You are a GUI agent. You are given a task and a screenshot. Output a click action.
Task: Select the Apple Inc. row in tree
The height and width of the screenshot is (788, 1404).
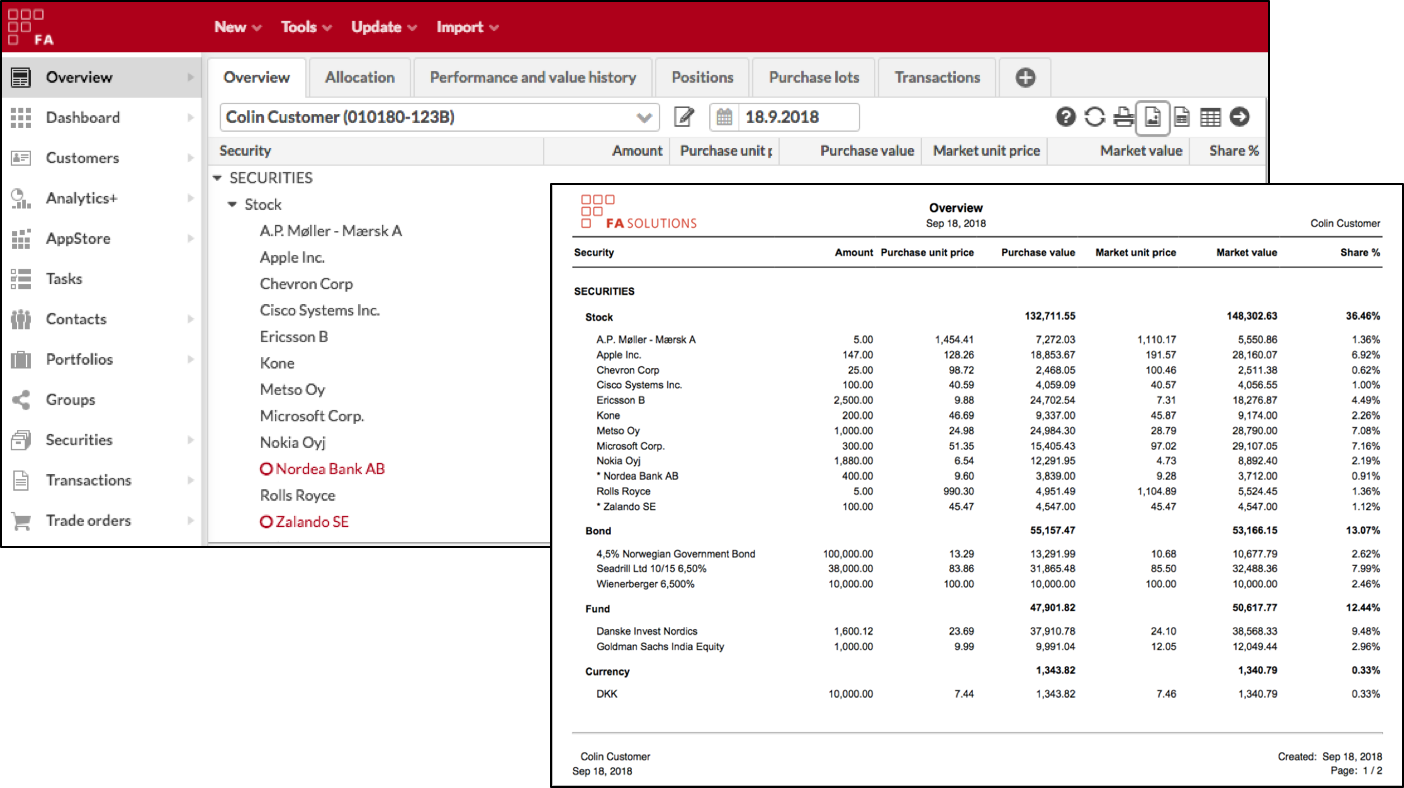[292, 257]
